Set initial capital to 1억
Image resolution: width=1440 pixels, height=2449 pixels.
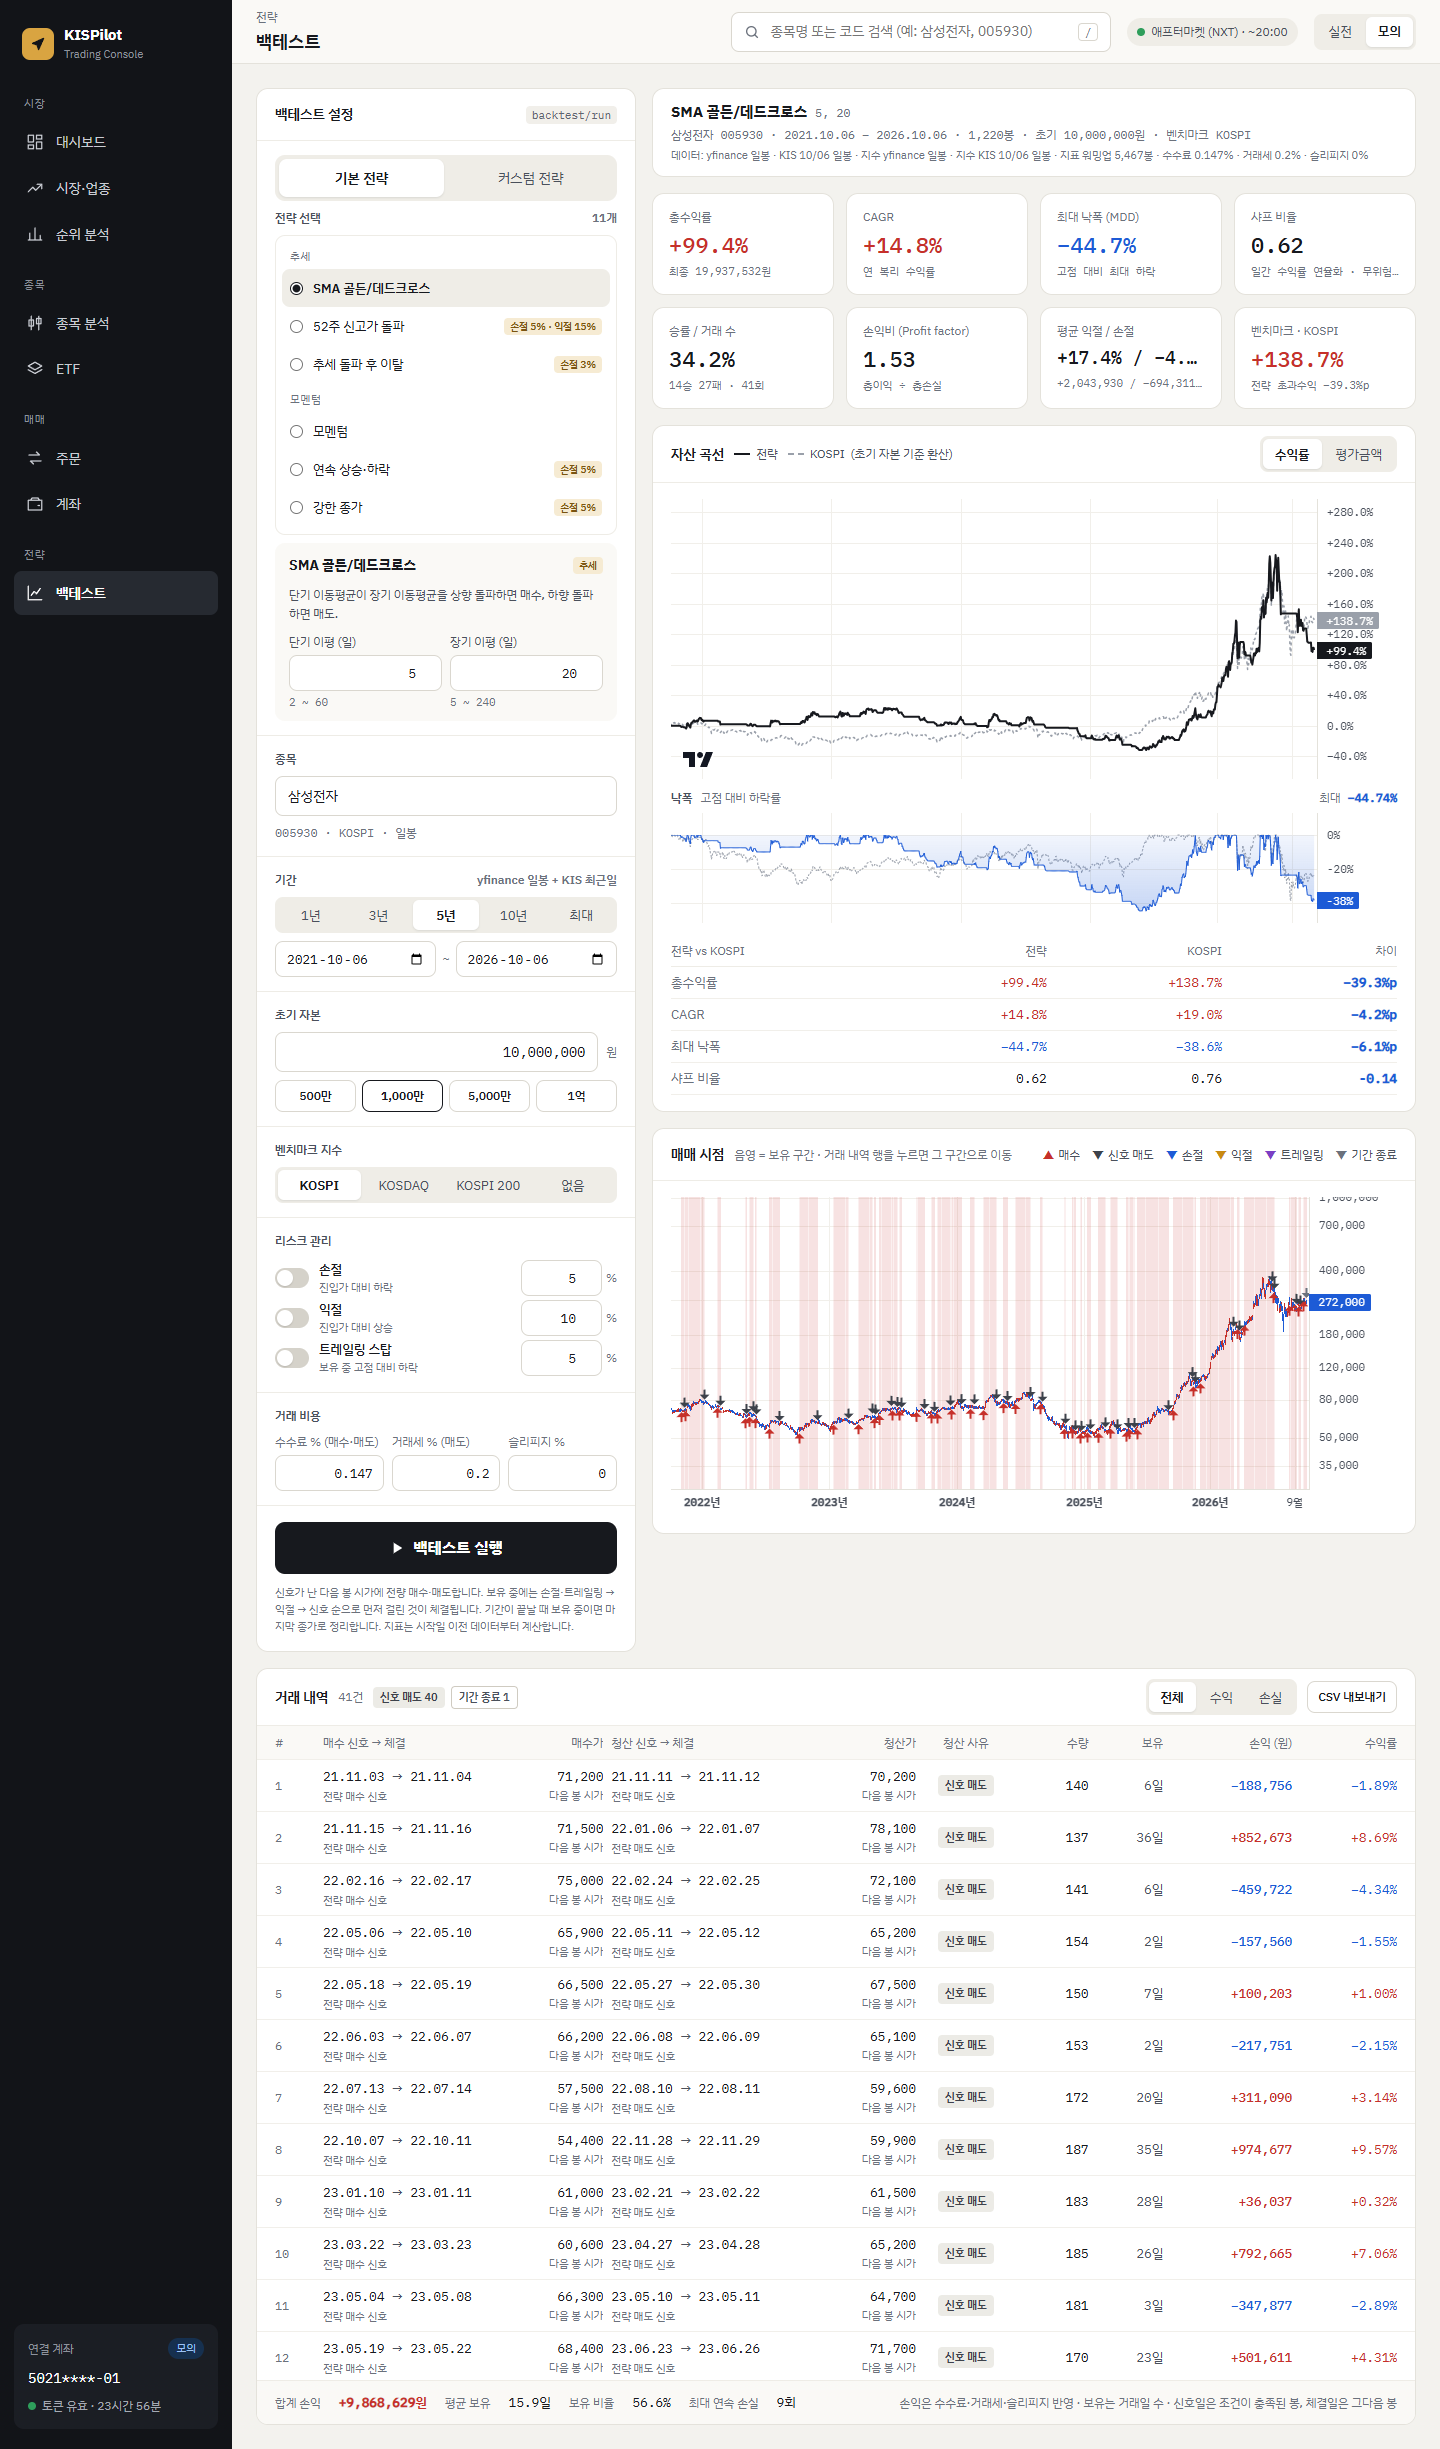pyautogui.click(x=576, y=1096)
